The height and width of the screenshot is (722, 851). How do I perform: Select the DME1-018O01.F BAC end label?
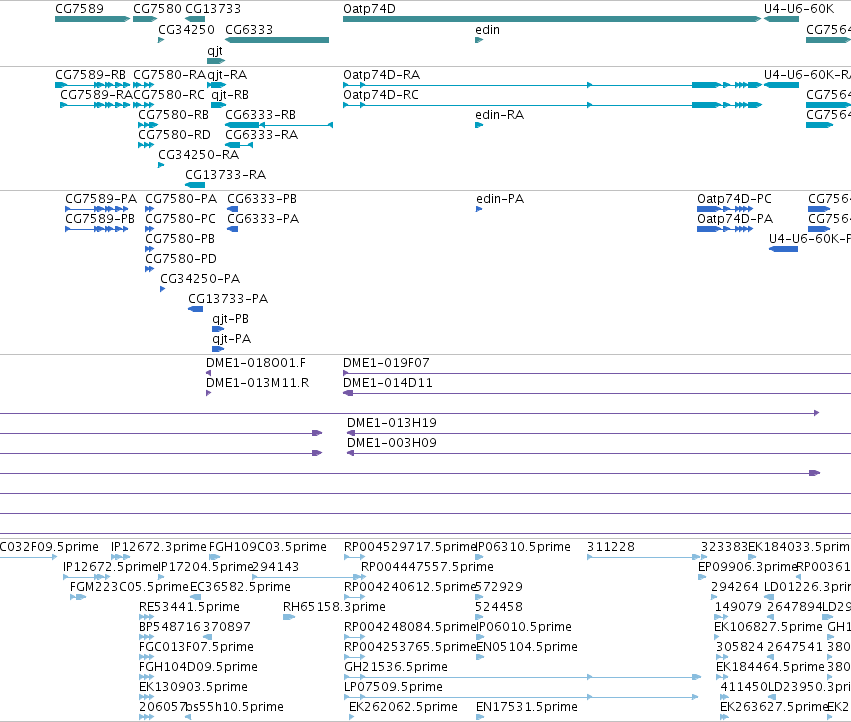pos(256,363)
